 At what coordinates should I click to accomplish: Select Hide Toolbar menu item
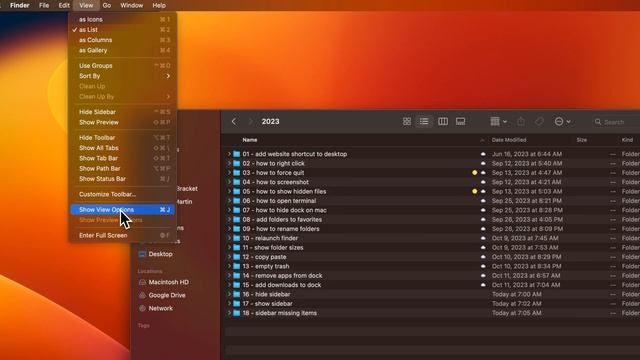(x=122, y=138)
